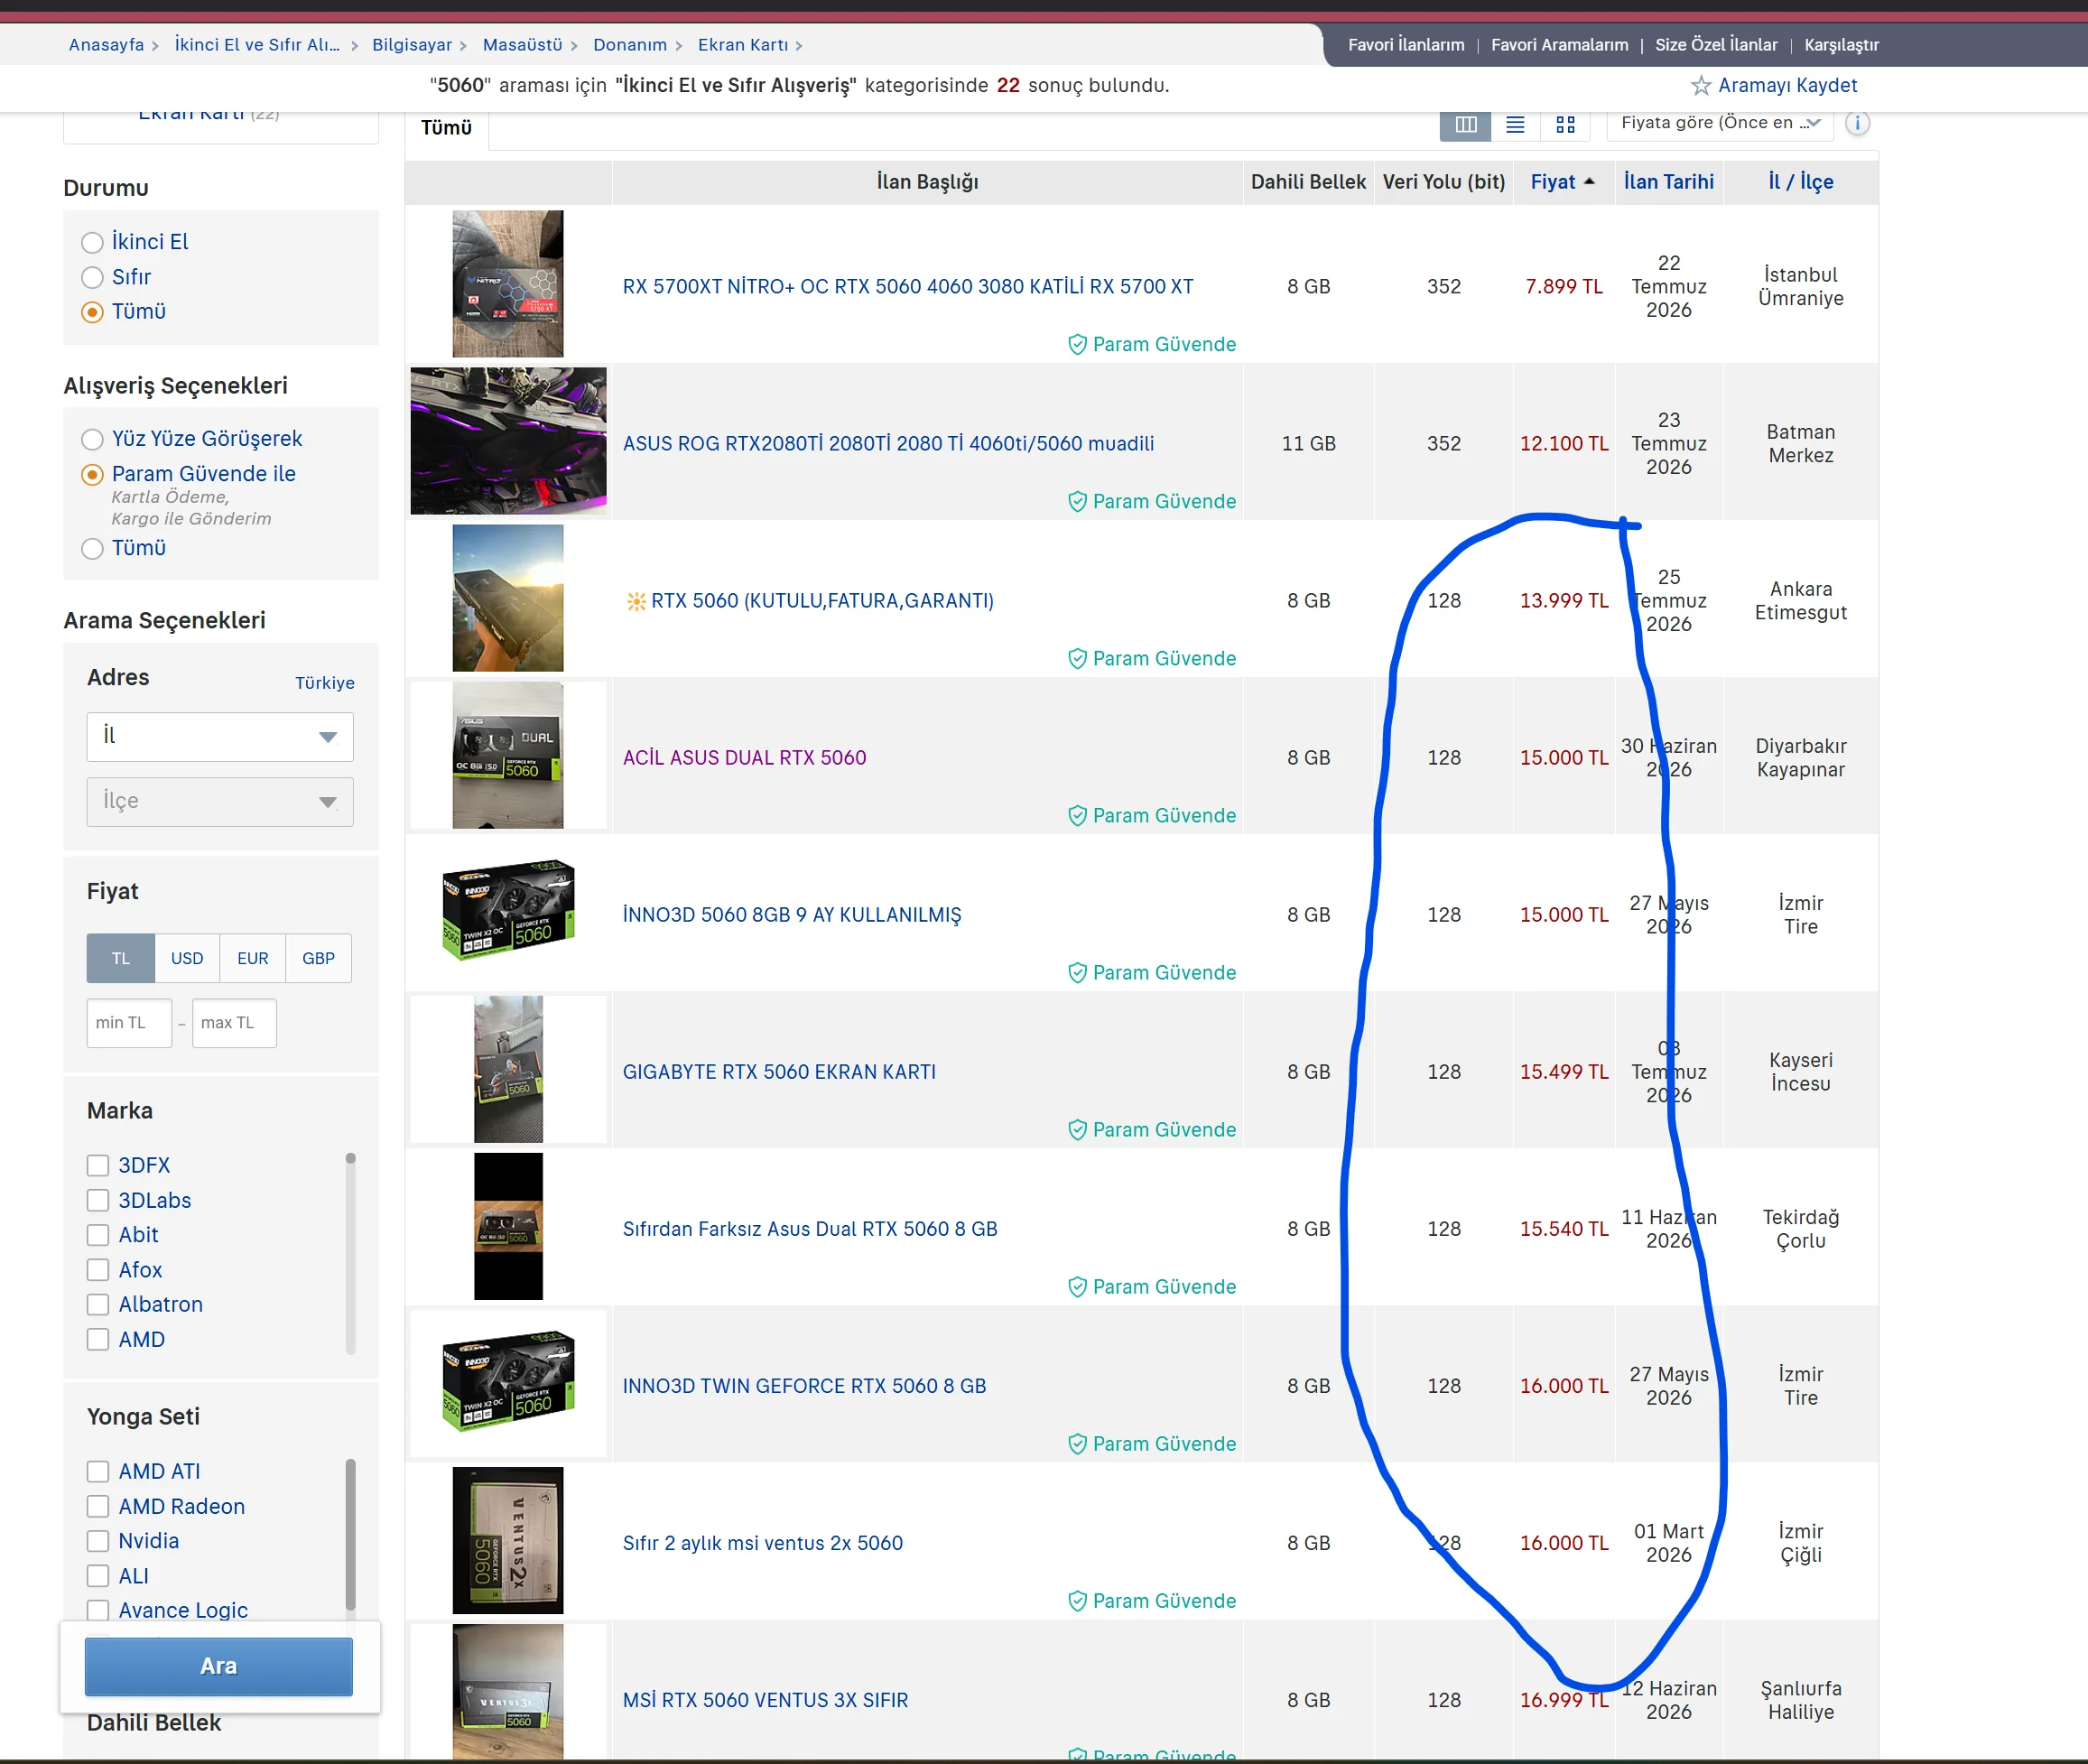Click the info icon beside sort dropdown

click(1857, 123)
